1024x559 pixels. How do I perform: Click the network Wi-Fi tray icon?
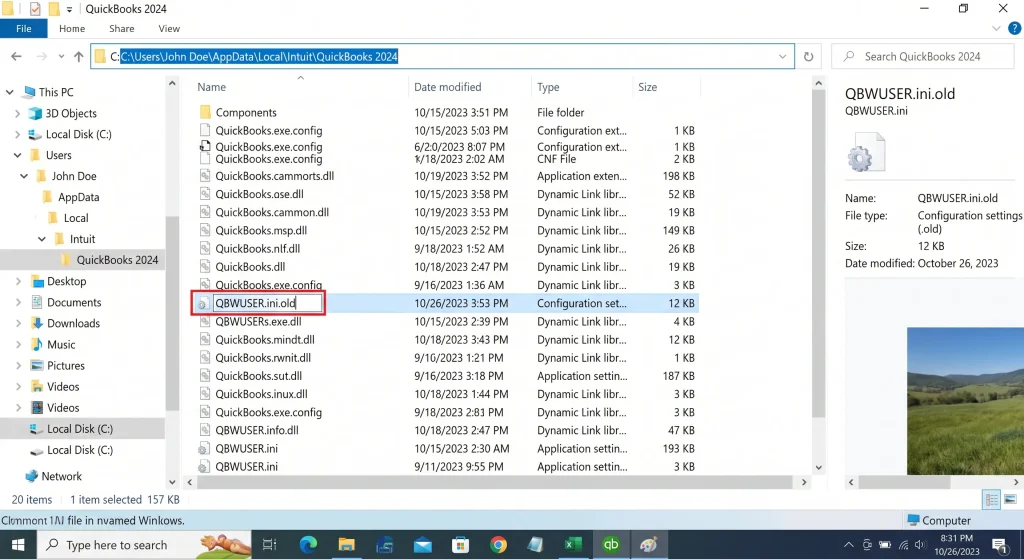(x=903, y=545)
